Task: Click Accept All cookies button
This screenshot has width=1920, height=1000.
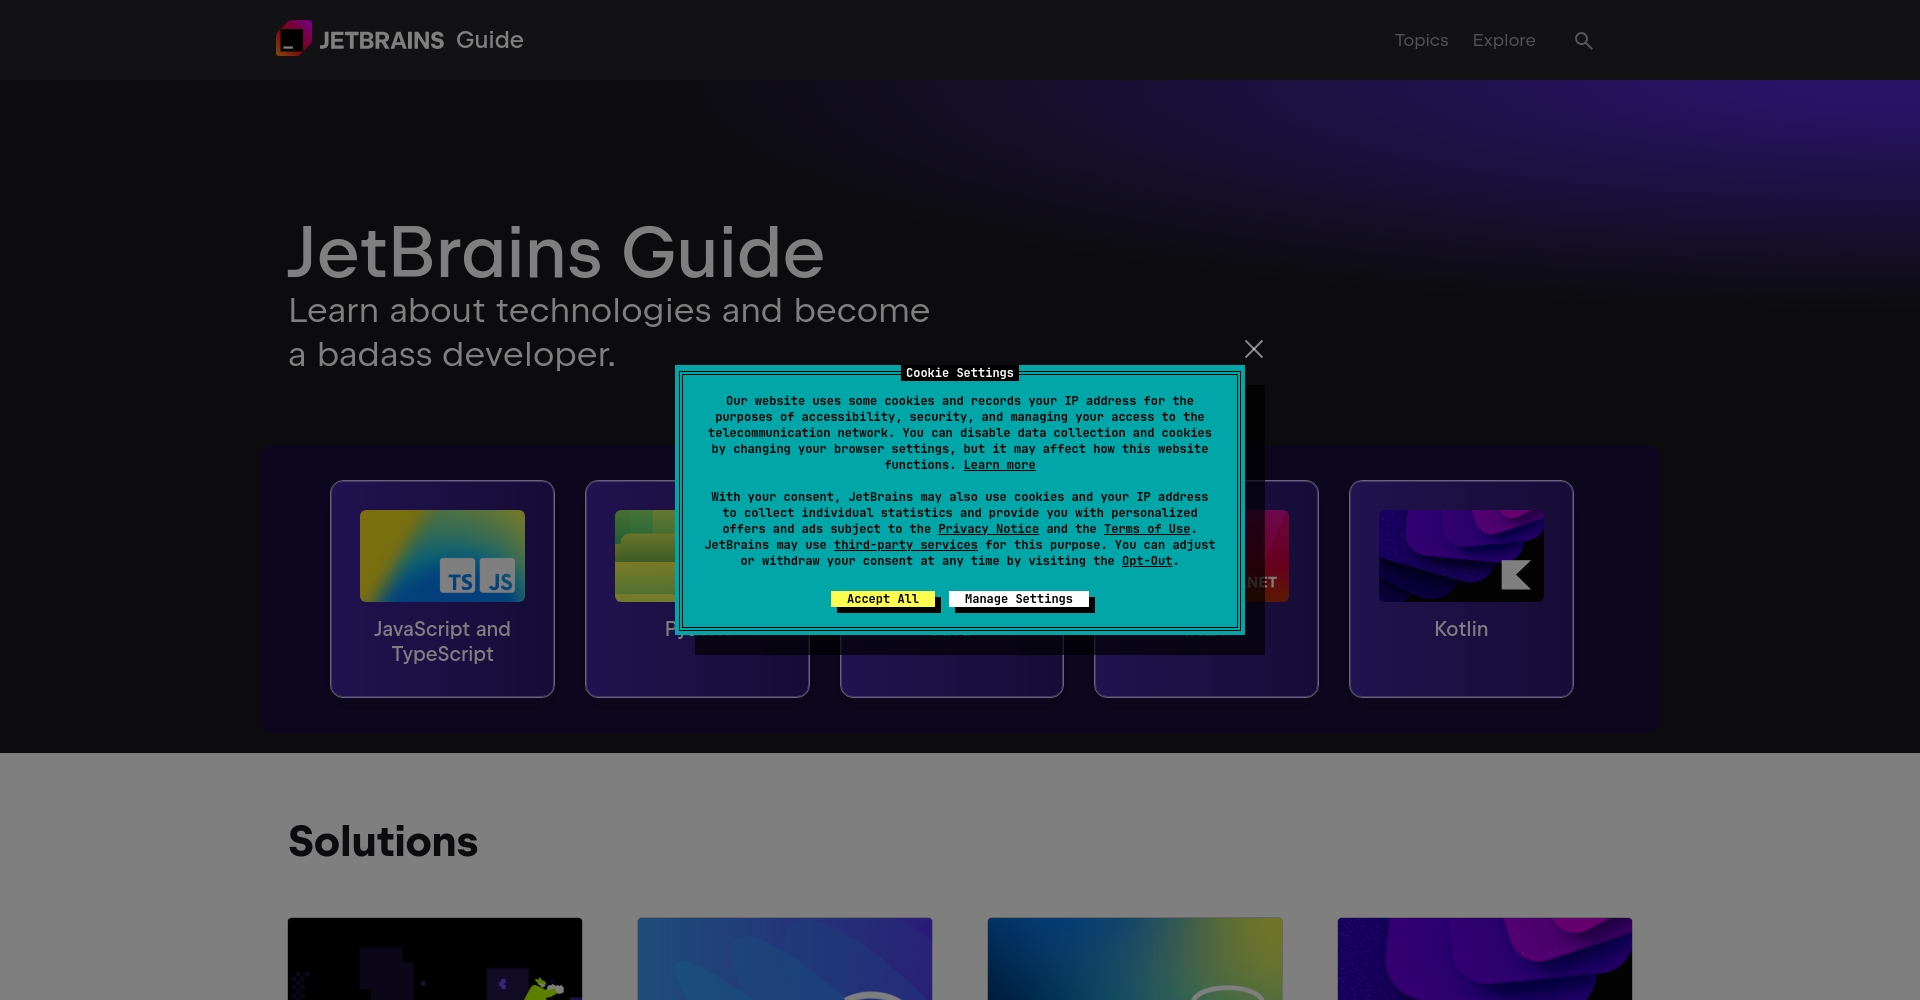Action: [x=883, y=599]
